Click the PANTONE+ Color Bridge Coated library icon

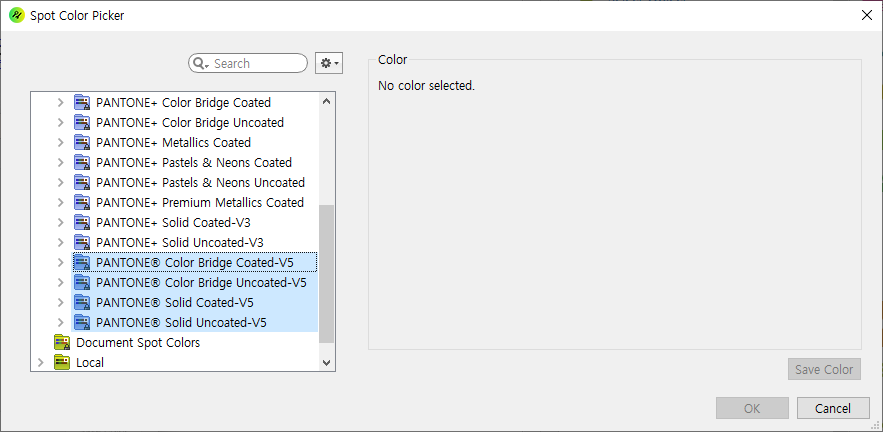pos(82,103)
